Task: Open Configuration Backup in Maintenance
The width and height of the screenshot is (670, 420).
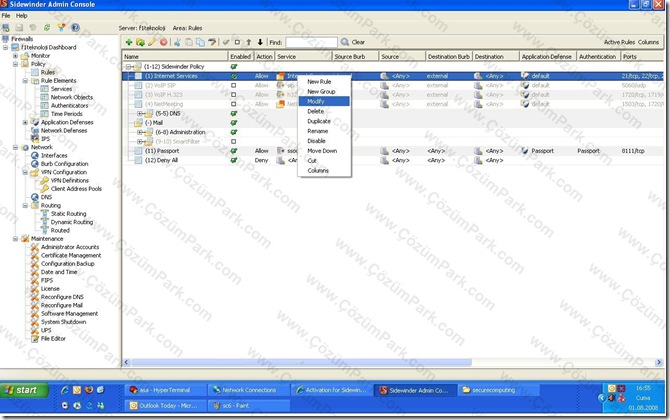Action: pyautogui.click(x=68, y=264)
